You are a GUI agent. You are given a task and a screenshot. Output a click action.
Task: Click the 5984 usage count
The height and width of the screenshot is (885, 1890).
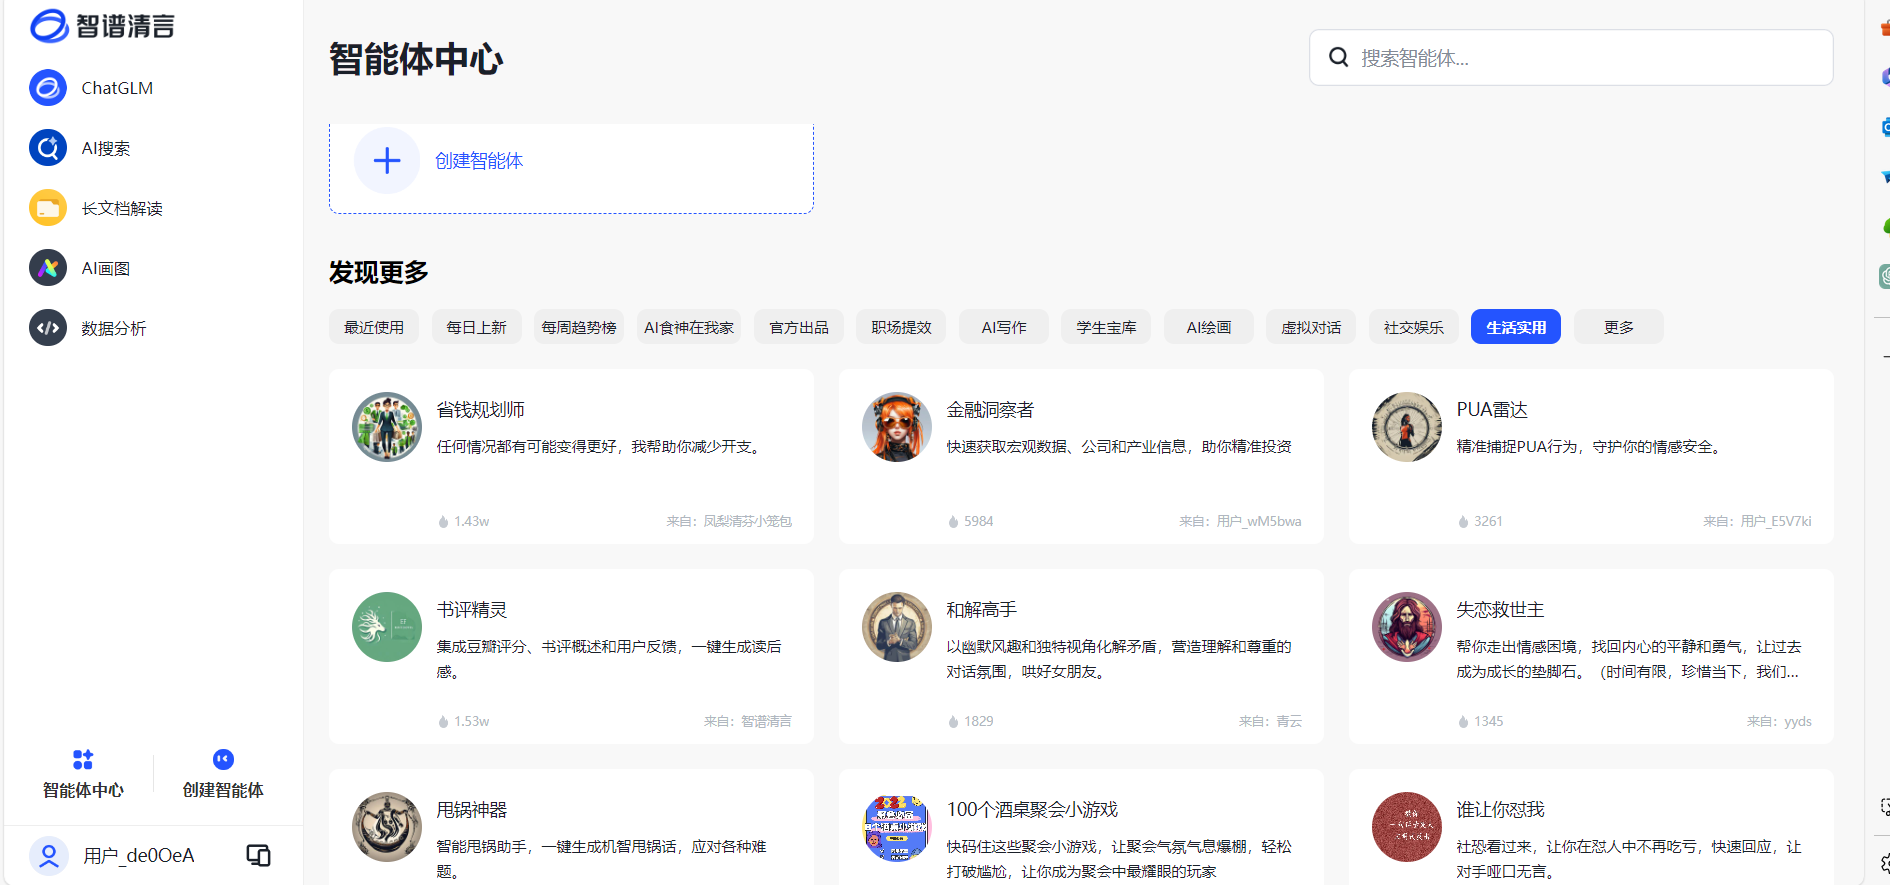point(971,521)
